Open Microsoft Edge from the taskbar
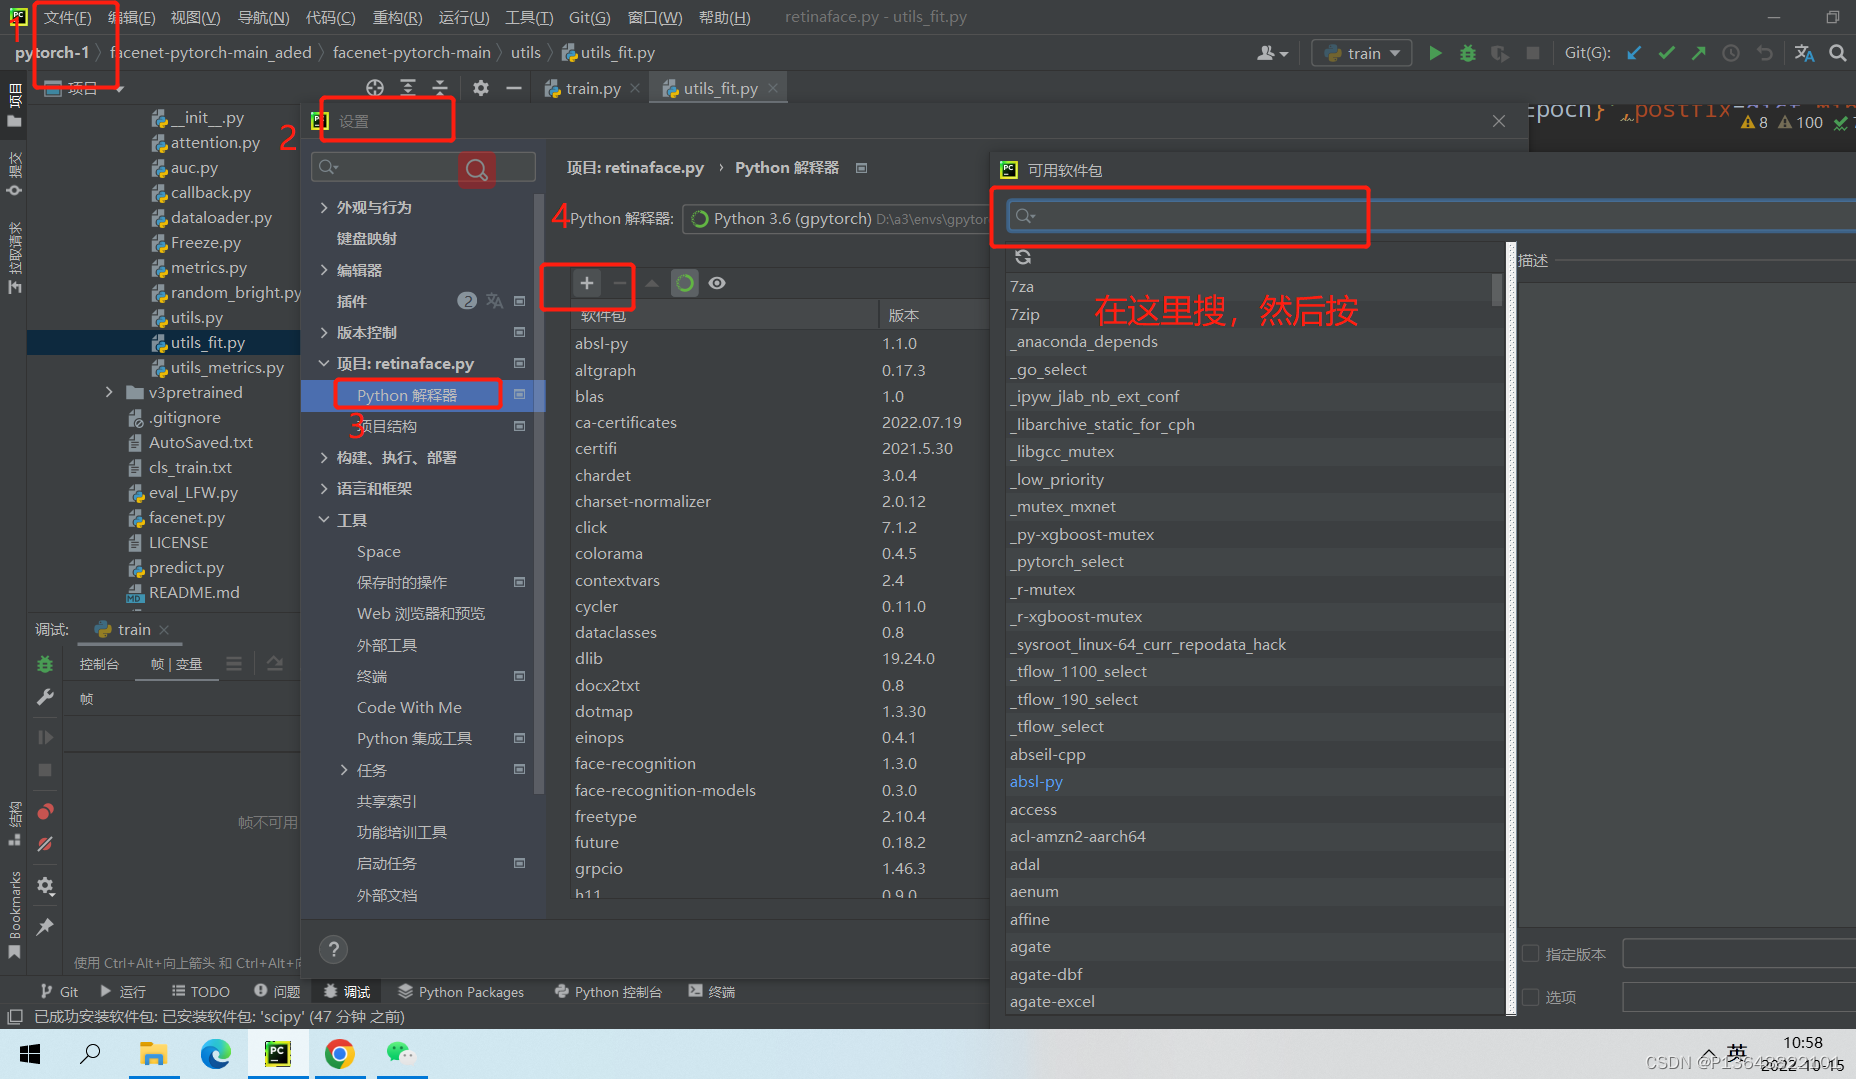 (215, 1054)
